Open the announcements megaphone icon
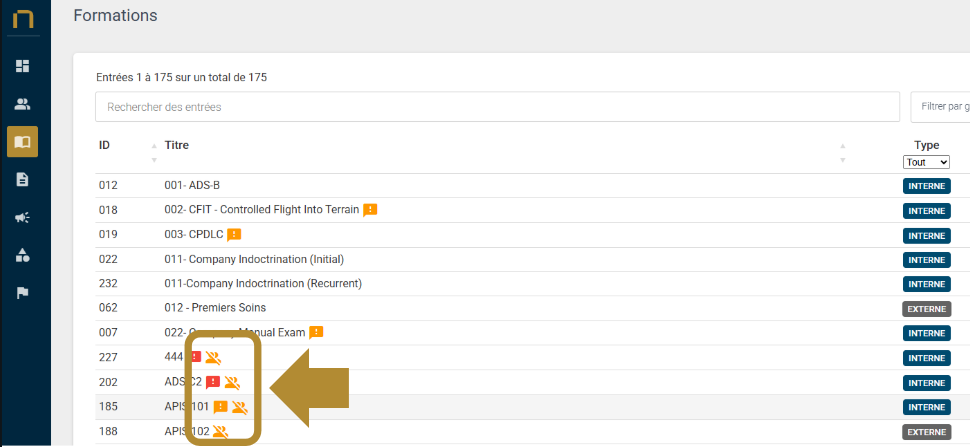Screen dimensions: 970x447 click(x=23, y=218)
